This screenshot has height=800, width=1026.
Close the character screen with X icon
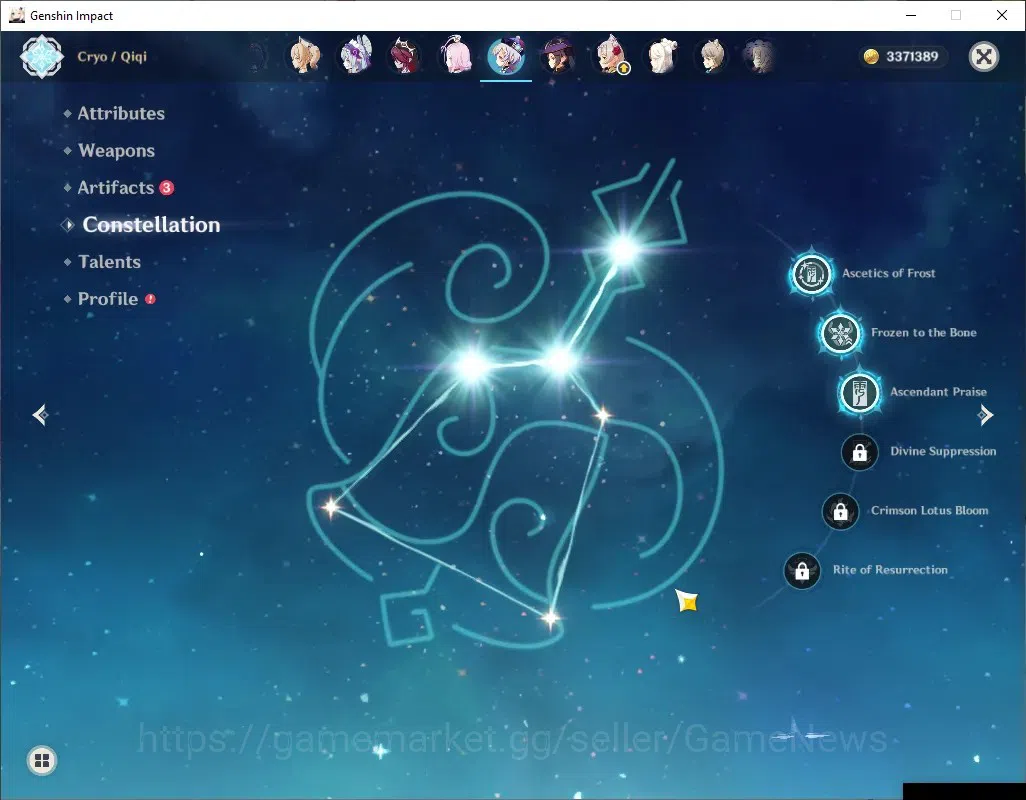[x=983, y=57]
